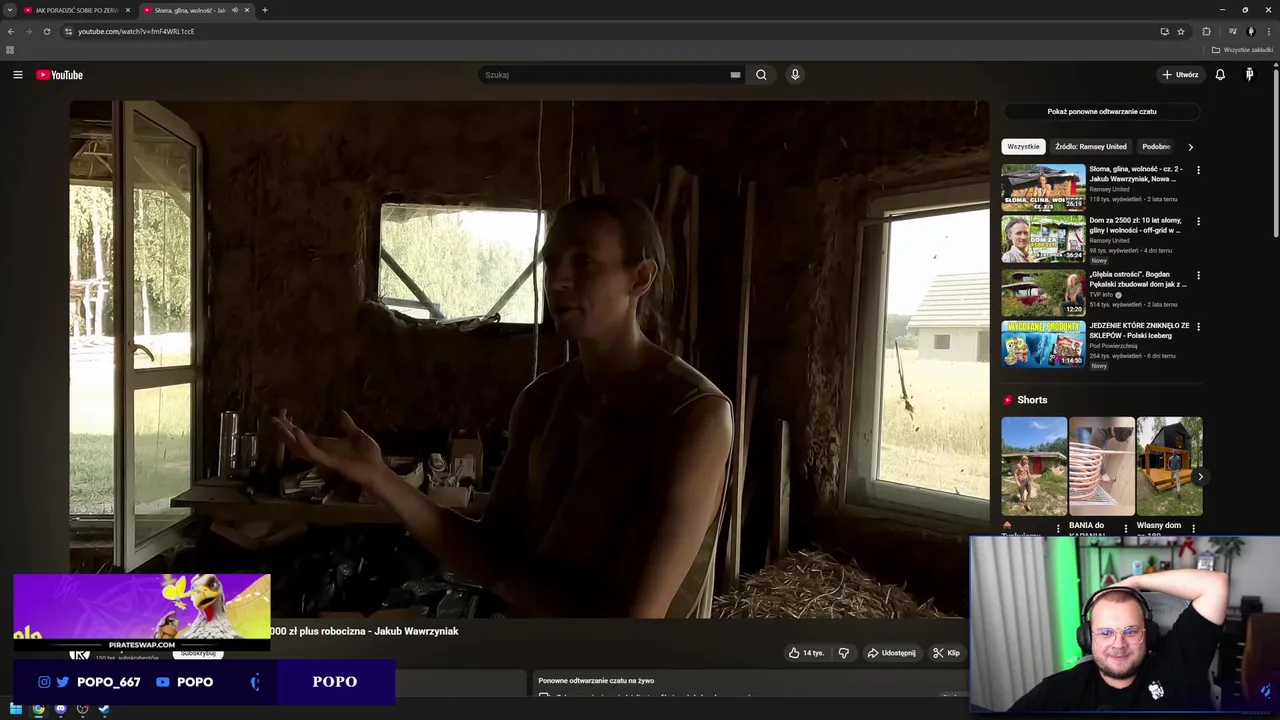Mute the audio icon on the playing tab
This screenshot has width=1280, height=720.
click(x=235, y=10)
